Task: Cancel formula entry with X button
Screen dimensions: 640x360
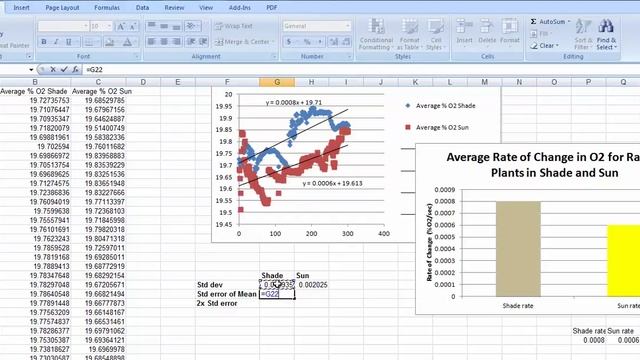Action: tap(53, 69)
